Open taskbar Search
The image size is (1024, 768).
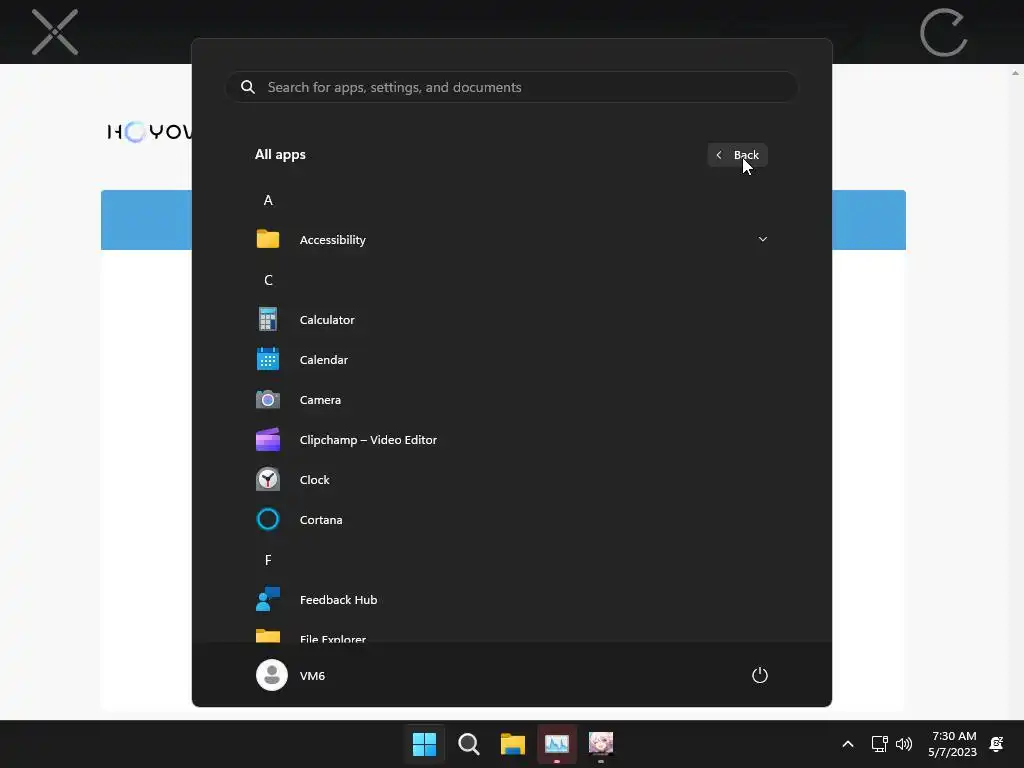click(468, 744)
